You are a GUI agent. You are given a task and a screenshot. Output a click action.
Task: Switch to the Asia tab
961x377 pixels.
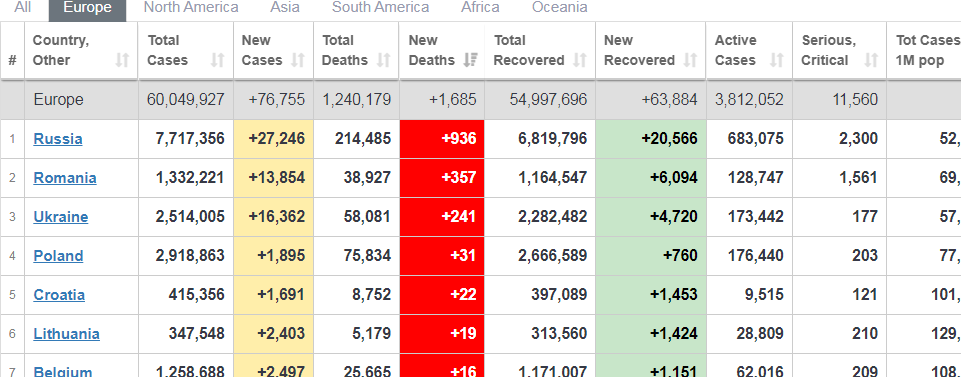coord(285,8)
